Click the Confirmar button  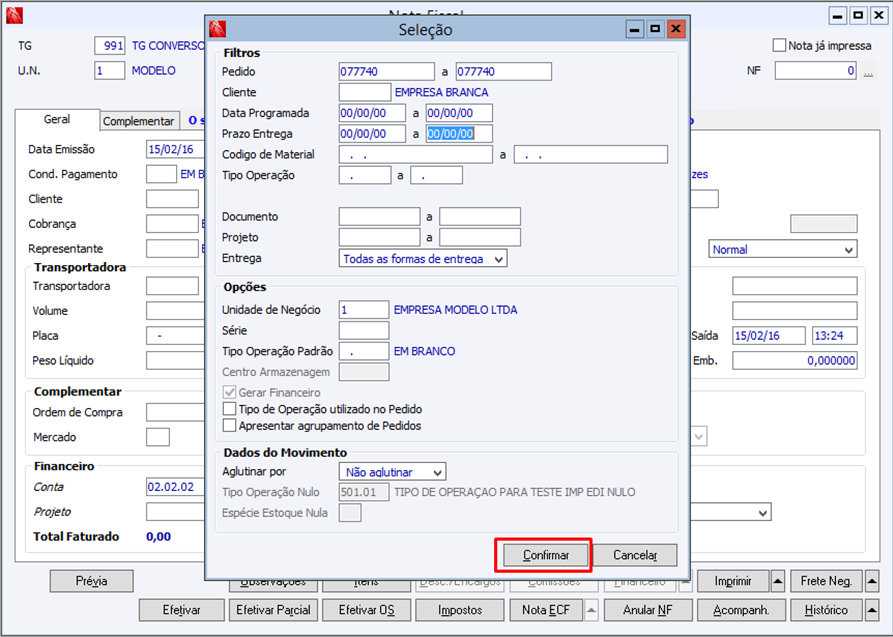coord(546,555)
